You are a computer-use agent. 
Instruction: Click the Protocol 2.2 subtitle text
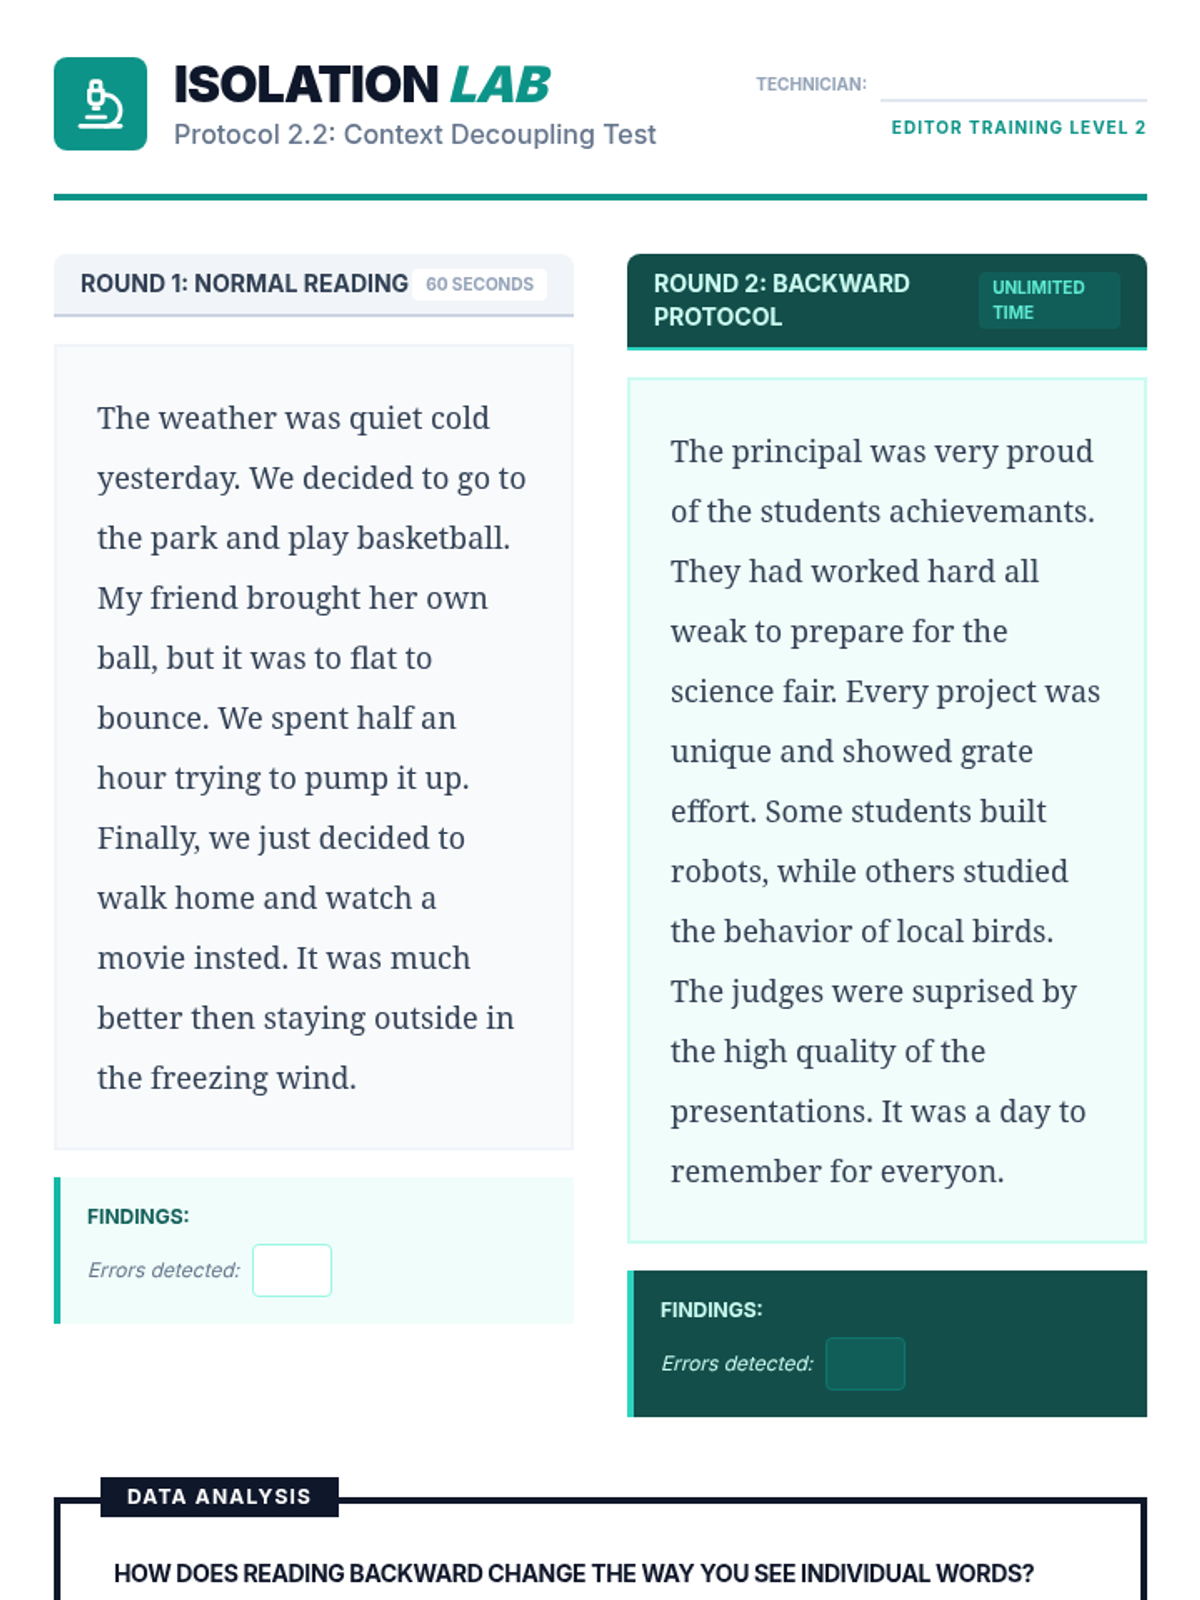point(415,134)
